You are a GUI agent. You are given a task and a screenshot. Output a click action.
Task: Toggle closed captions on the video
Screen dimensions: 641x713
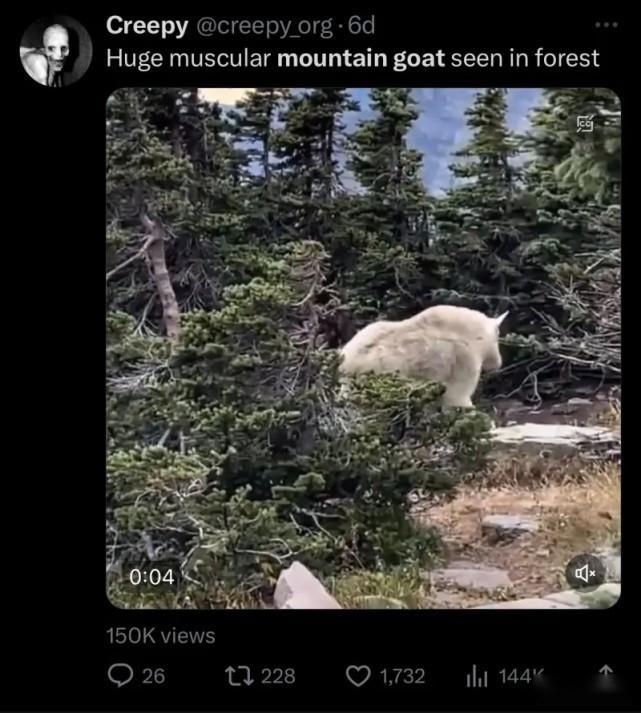(x=585, y=123)
